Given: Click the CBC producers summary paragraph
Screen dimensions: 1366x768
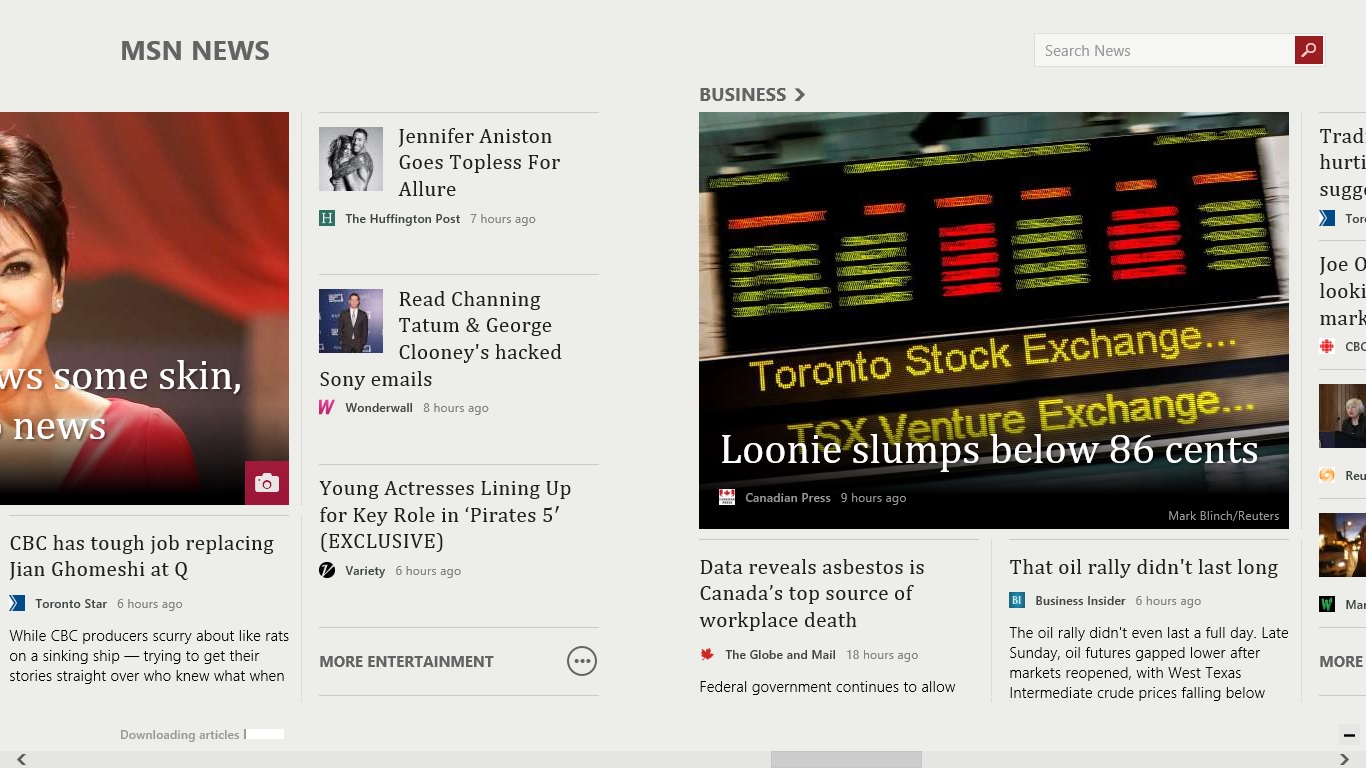Looking at the screenshot, I should pos(149,656).
